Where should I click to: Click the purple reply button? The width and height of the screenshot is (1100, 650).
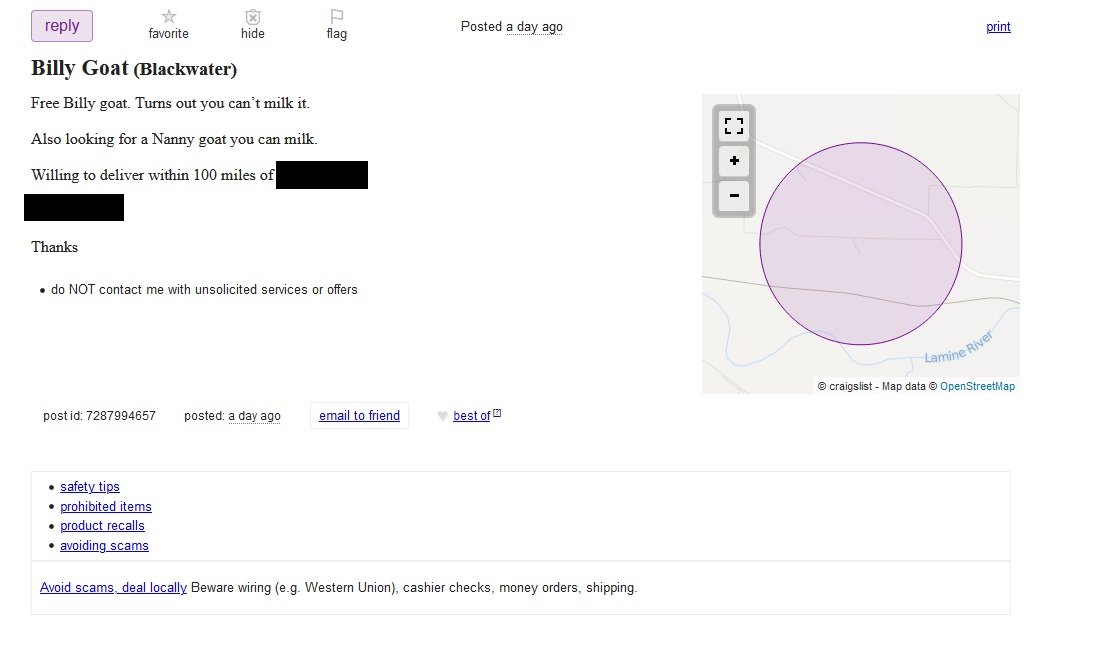coord(62,26)
